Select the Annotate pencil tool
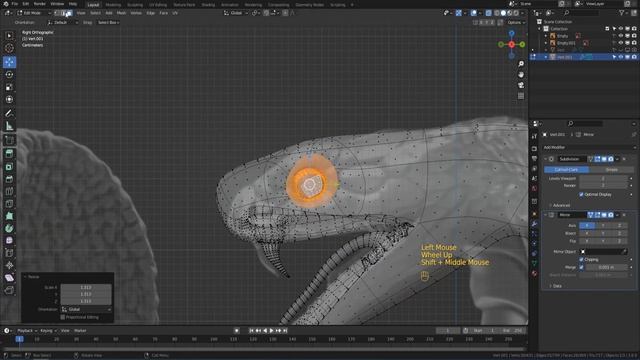 9,113
